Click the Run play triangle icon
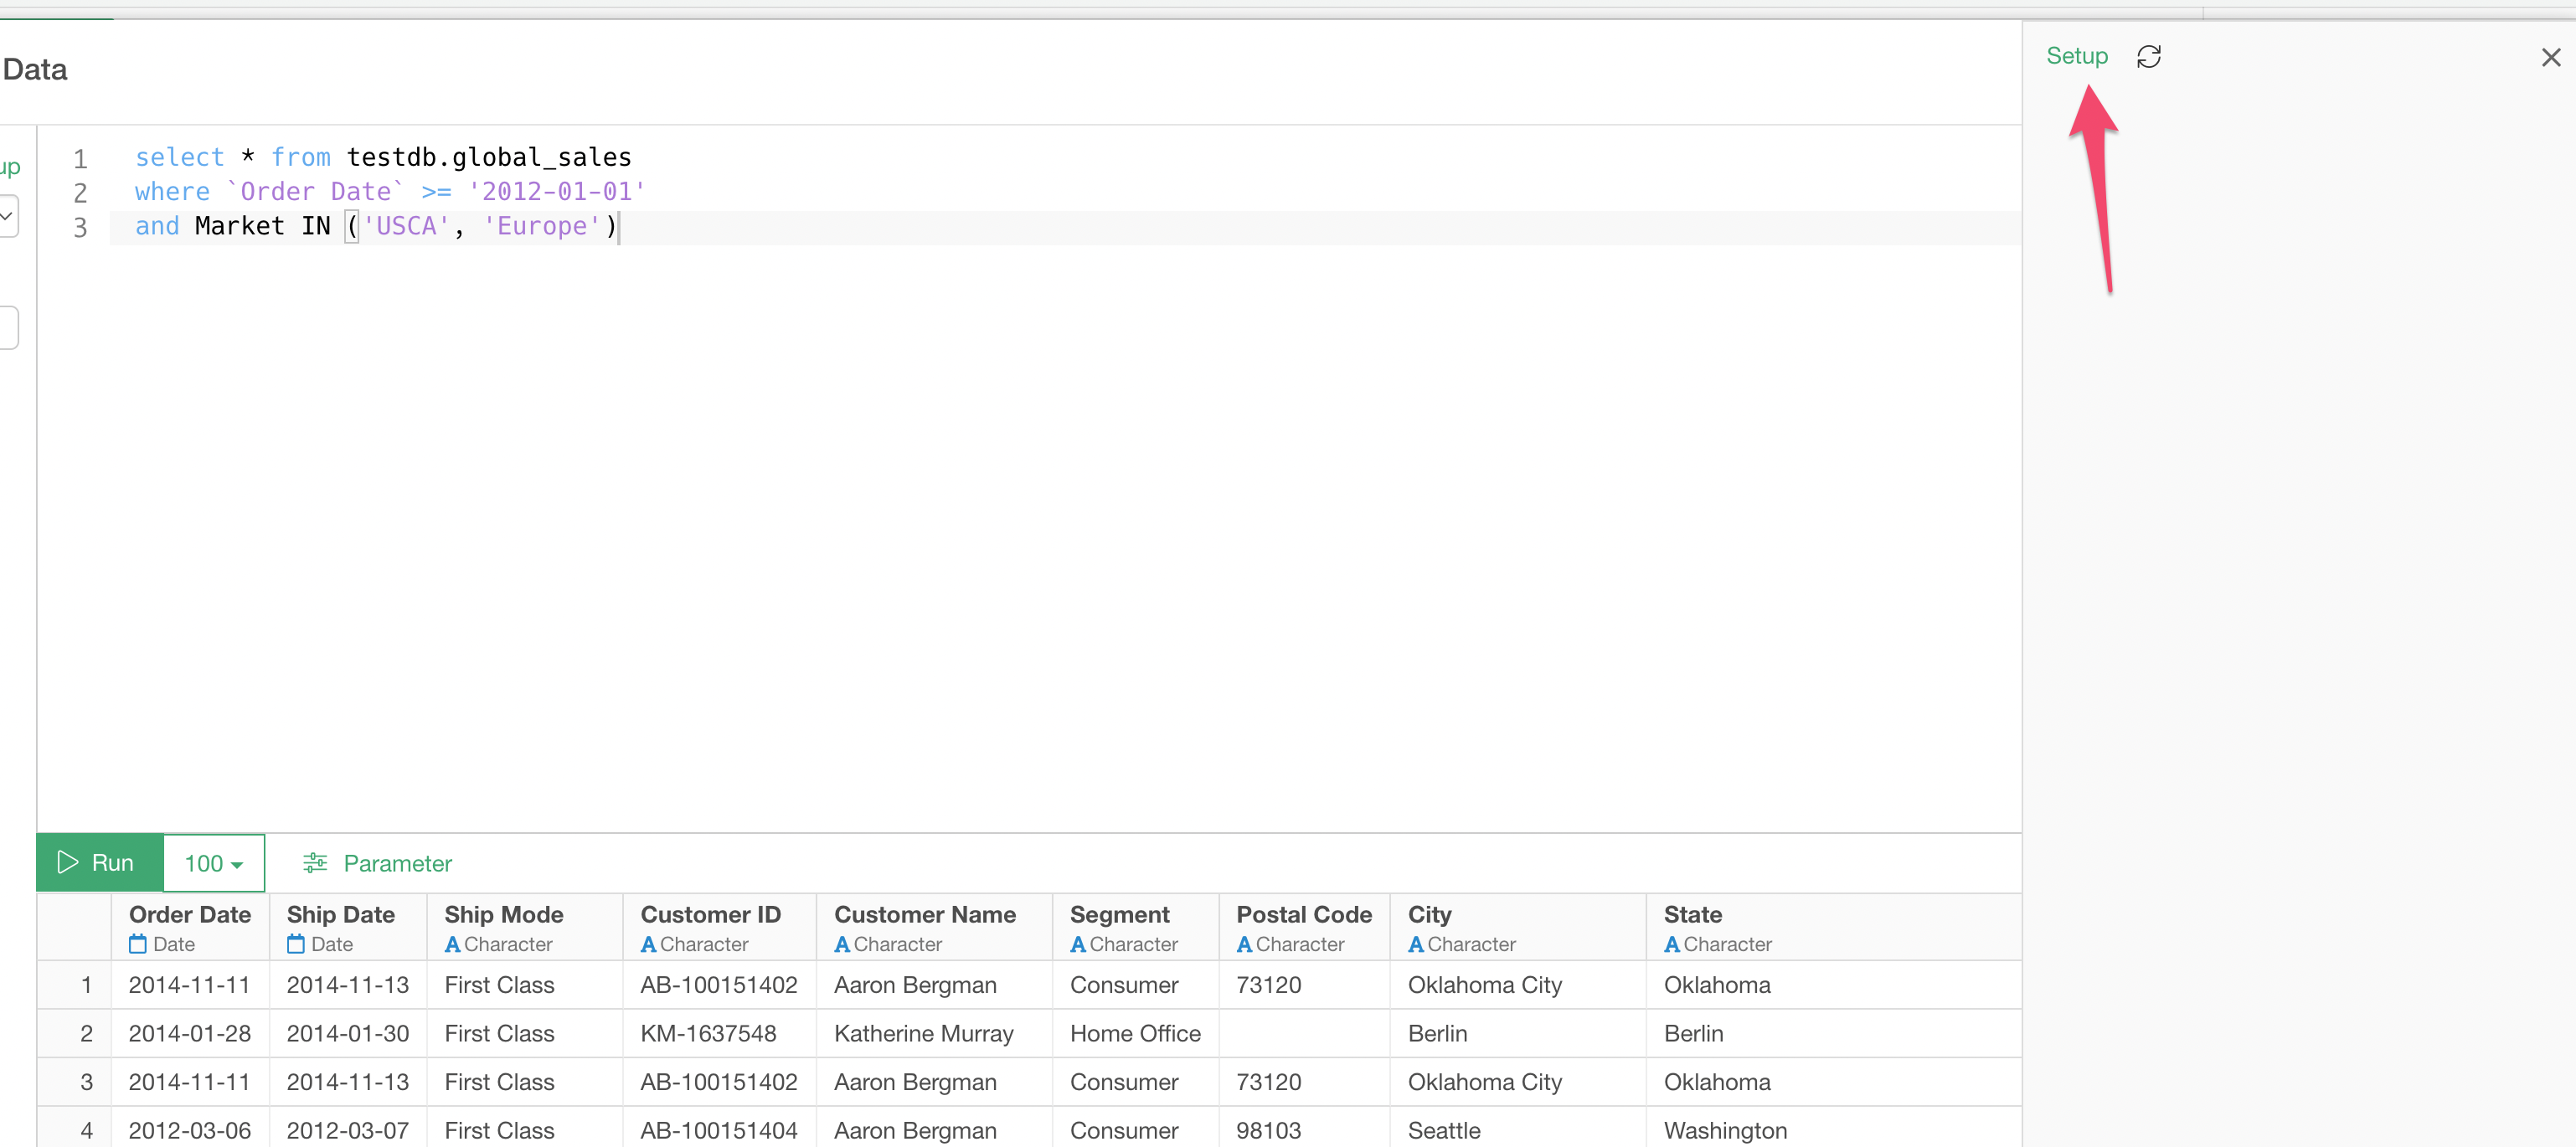This screenshot has height=1147, width=2576. pyautogui.click(x=67, y=862)
